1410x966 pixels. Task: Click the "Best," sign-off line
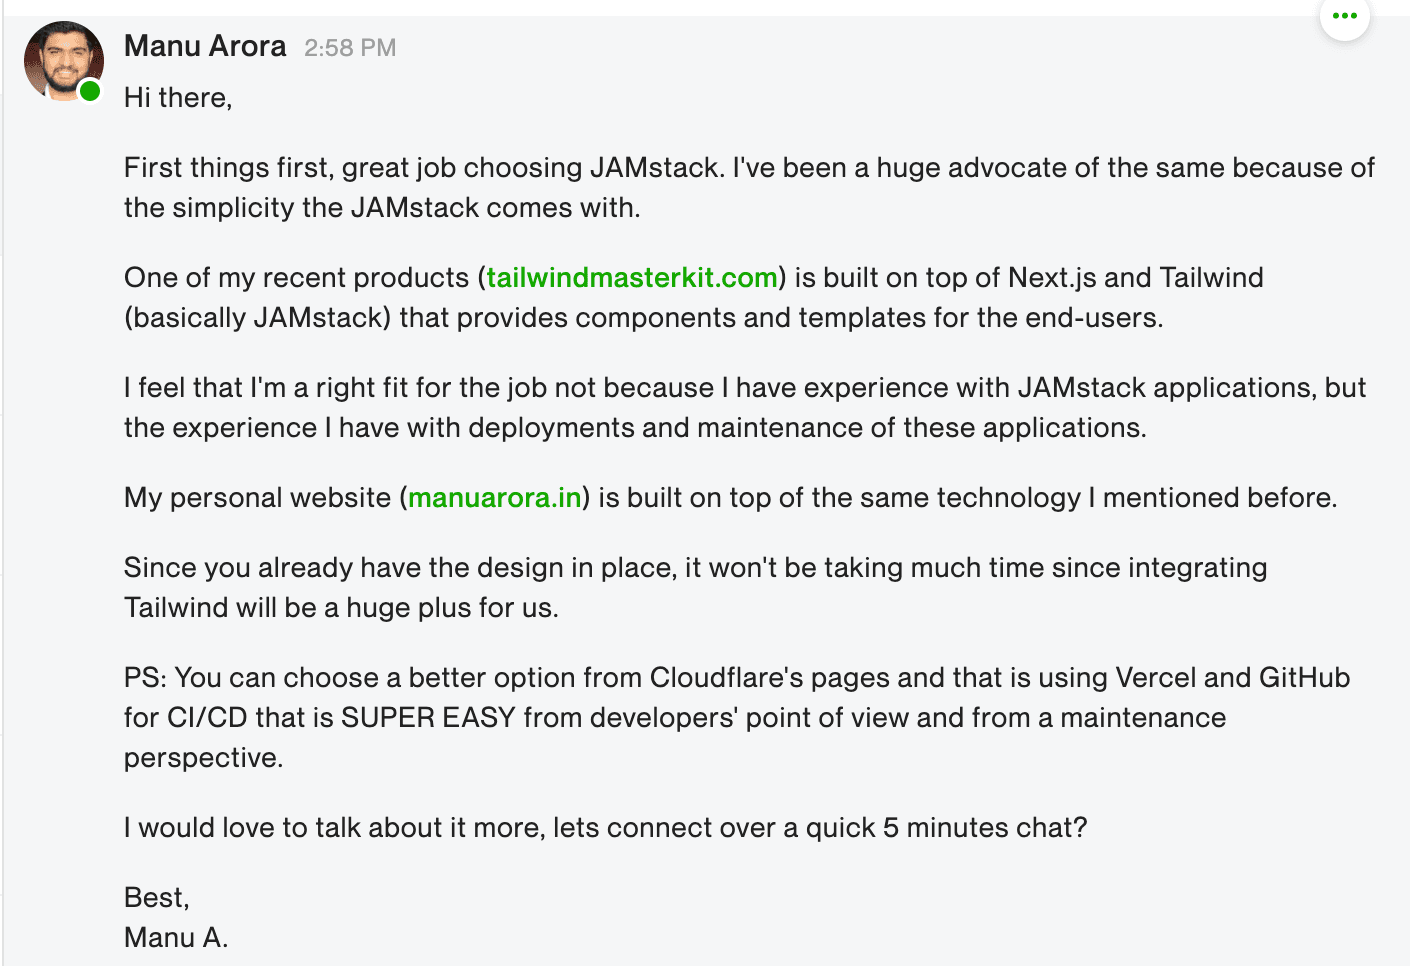[x=157, y=897]
